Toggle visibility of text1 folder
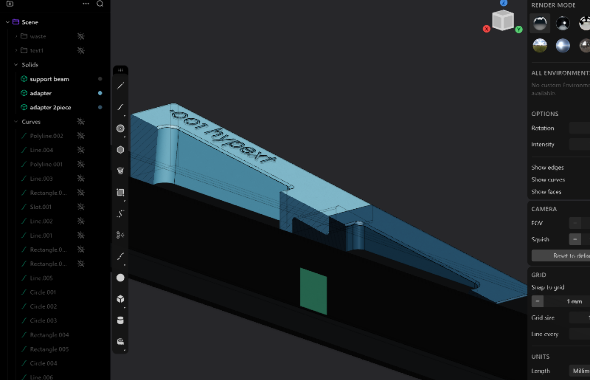Viewport: 590px width, 380px height. pos(81,50)
